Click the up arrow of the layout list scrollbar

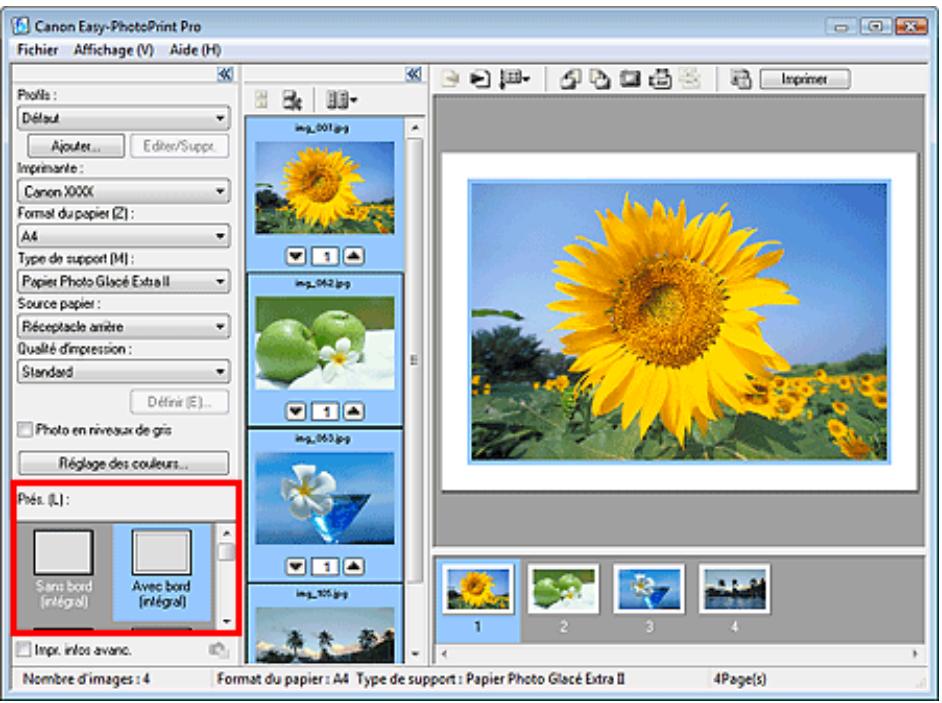[226, 533]
